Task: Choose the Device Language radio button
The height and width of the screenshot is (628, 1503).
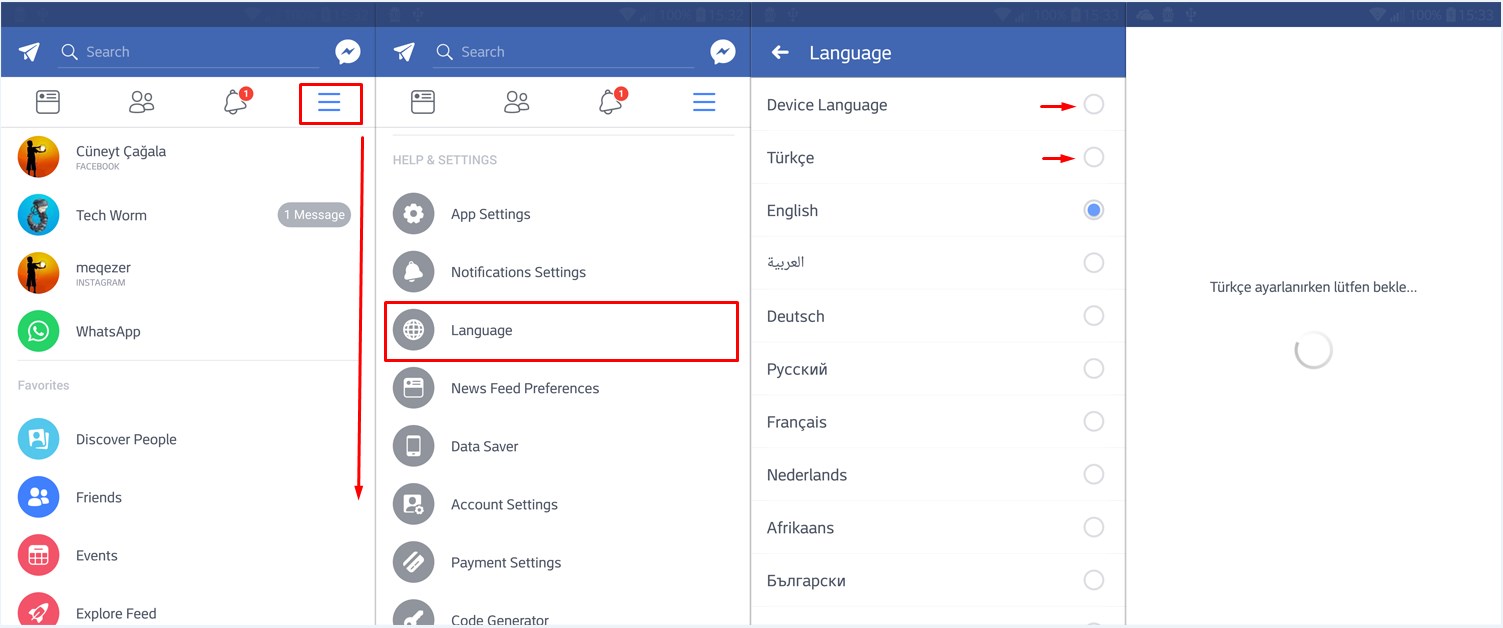Action: coord(1094,104)
